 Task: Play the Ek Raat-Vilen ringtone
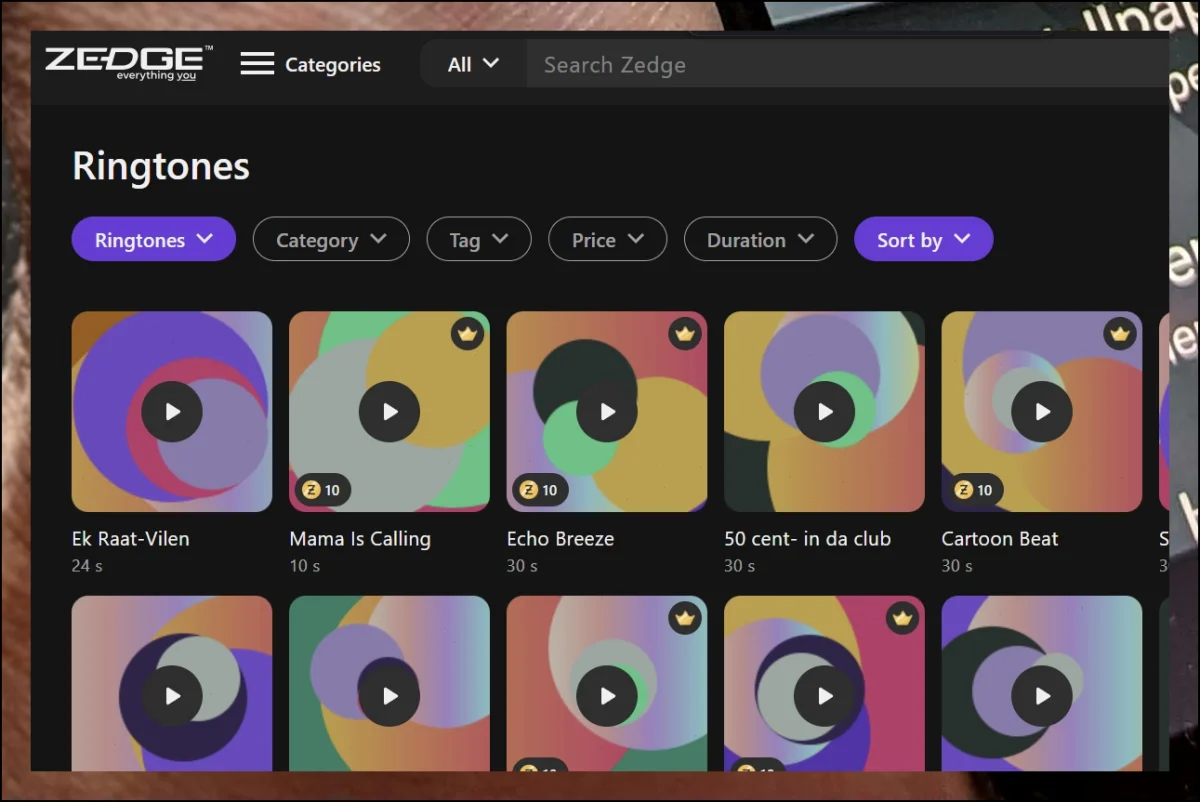(x=172, y=411)
